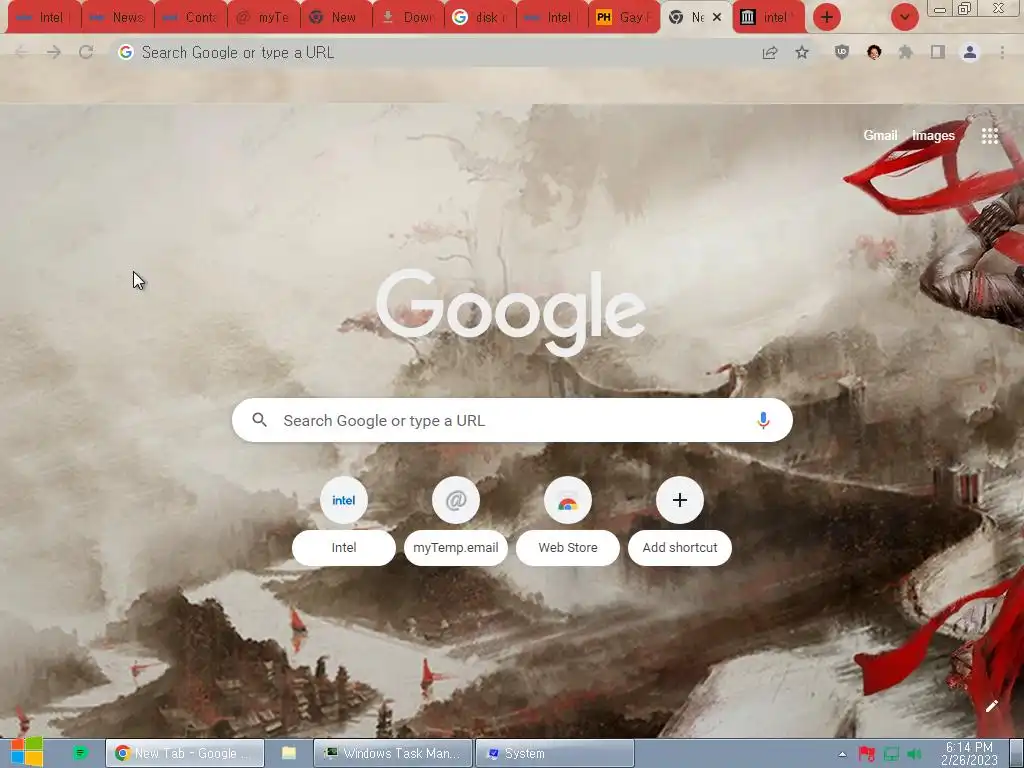Click the Web Store shortcut label

pyautogui.click(x=568, y=547)
